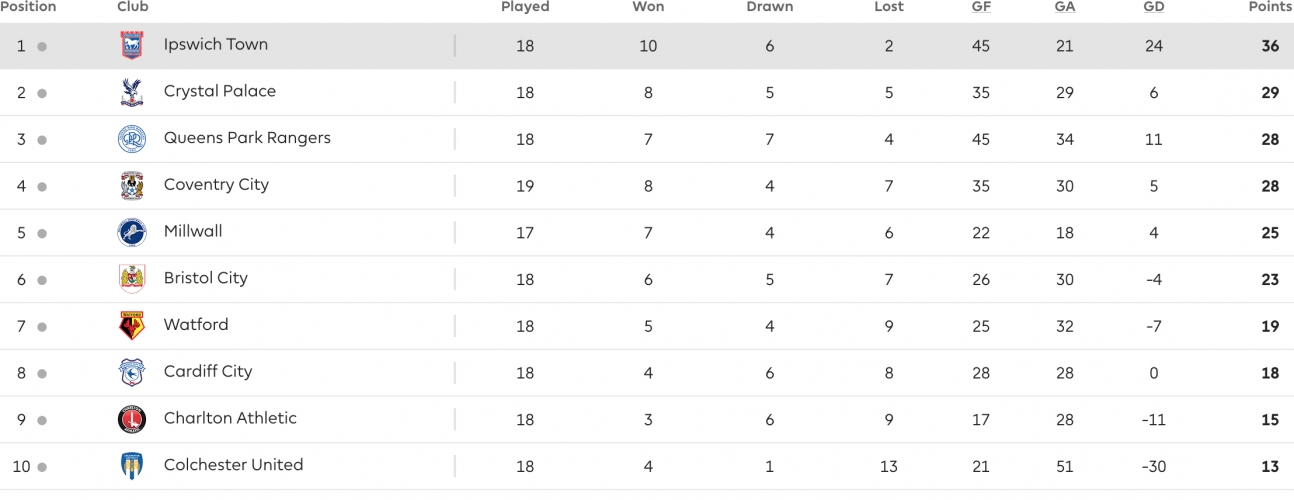The height and width of the screenshot is (500, 1294).
Task: Open the Queens Park Rangers link
Action: pyautogui.click(x=247, y=138)
